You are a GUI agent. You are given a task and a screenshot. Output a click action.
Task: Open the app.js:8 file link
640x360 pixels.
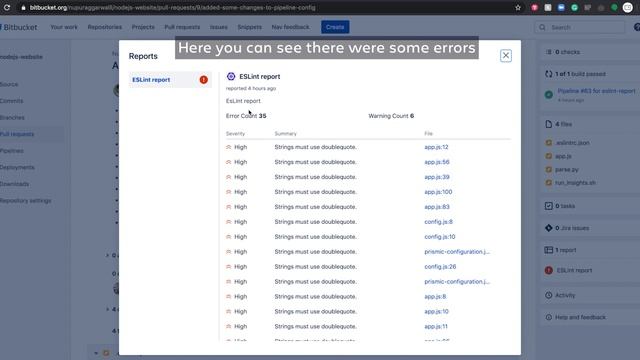tap(435, 297)
